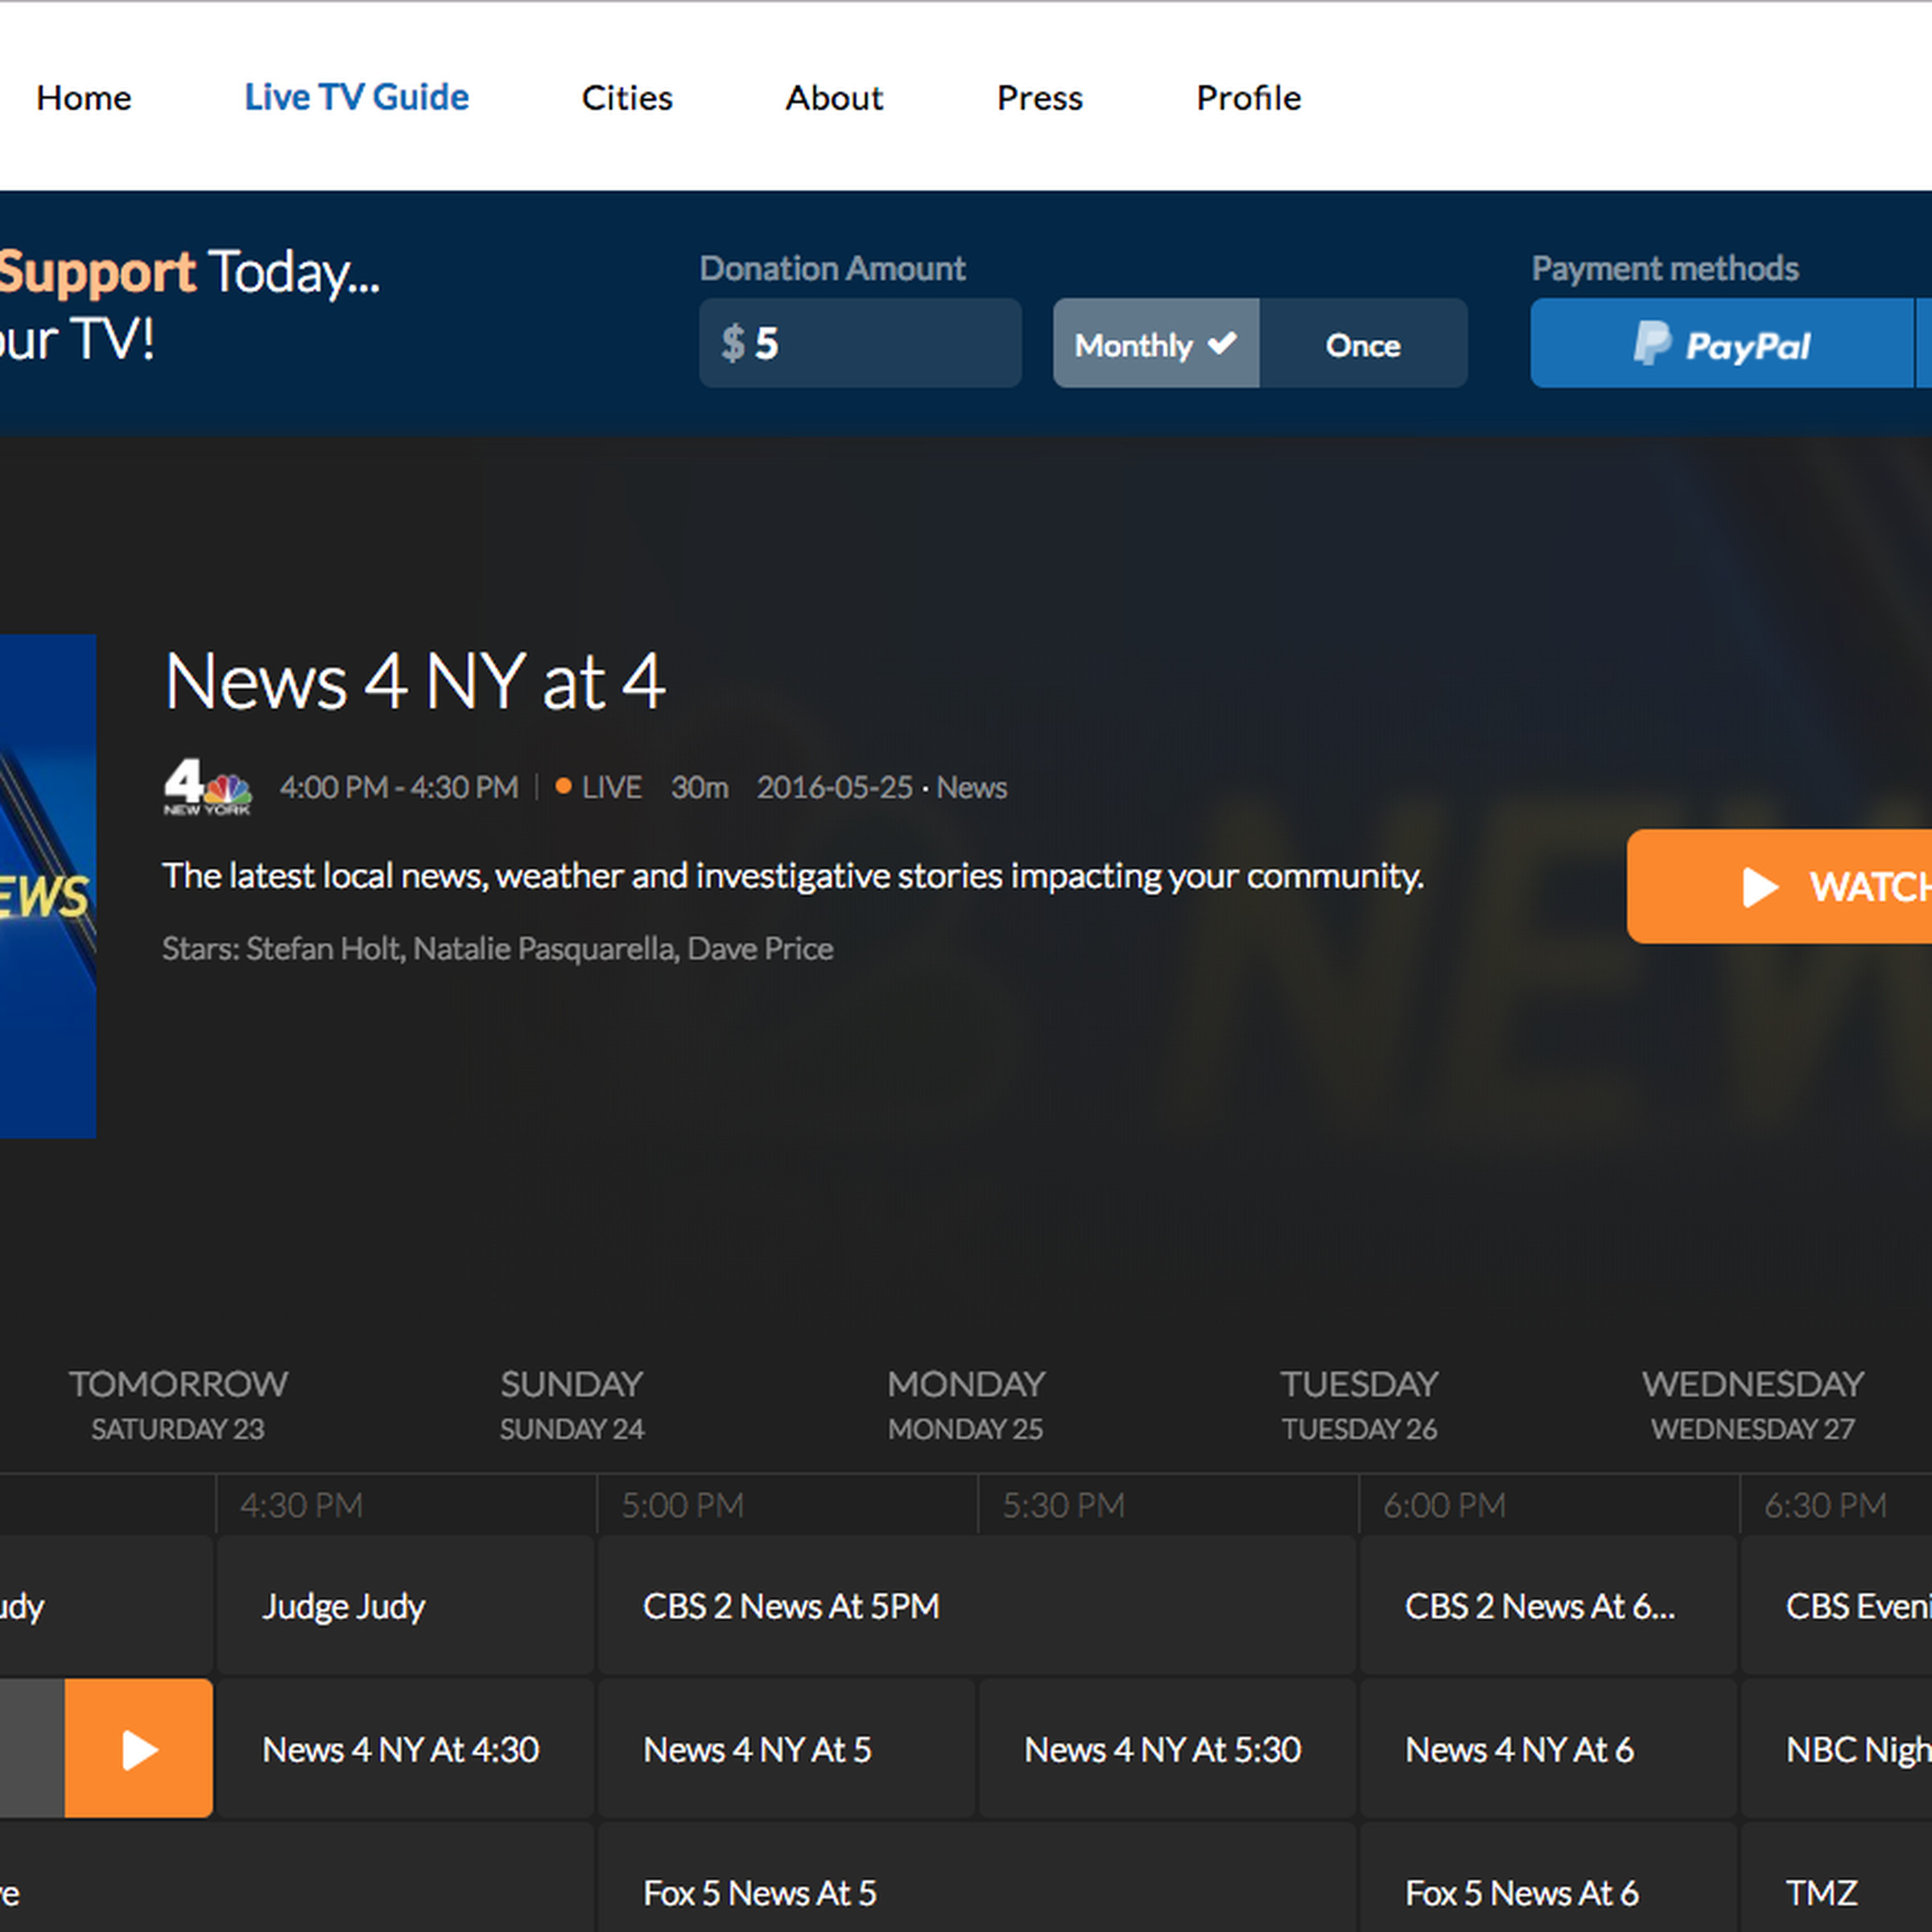Image resolution: width=1932 pixels, height=1932 pixels.
Task: Open the CBS Evening listing at 6:30
Action: click(x=1837, y=1606)
